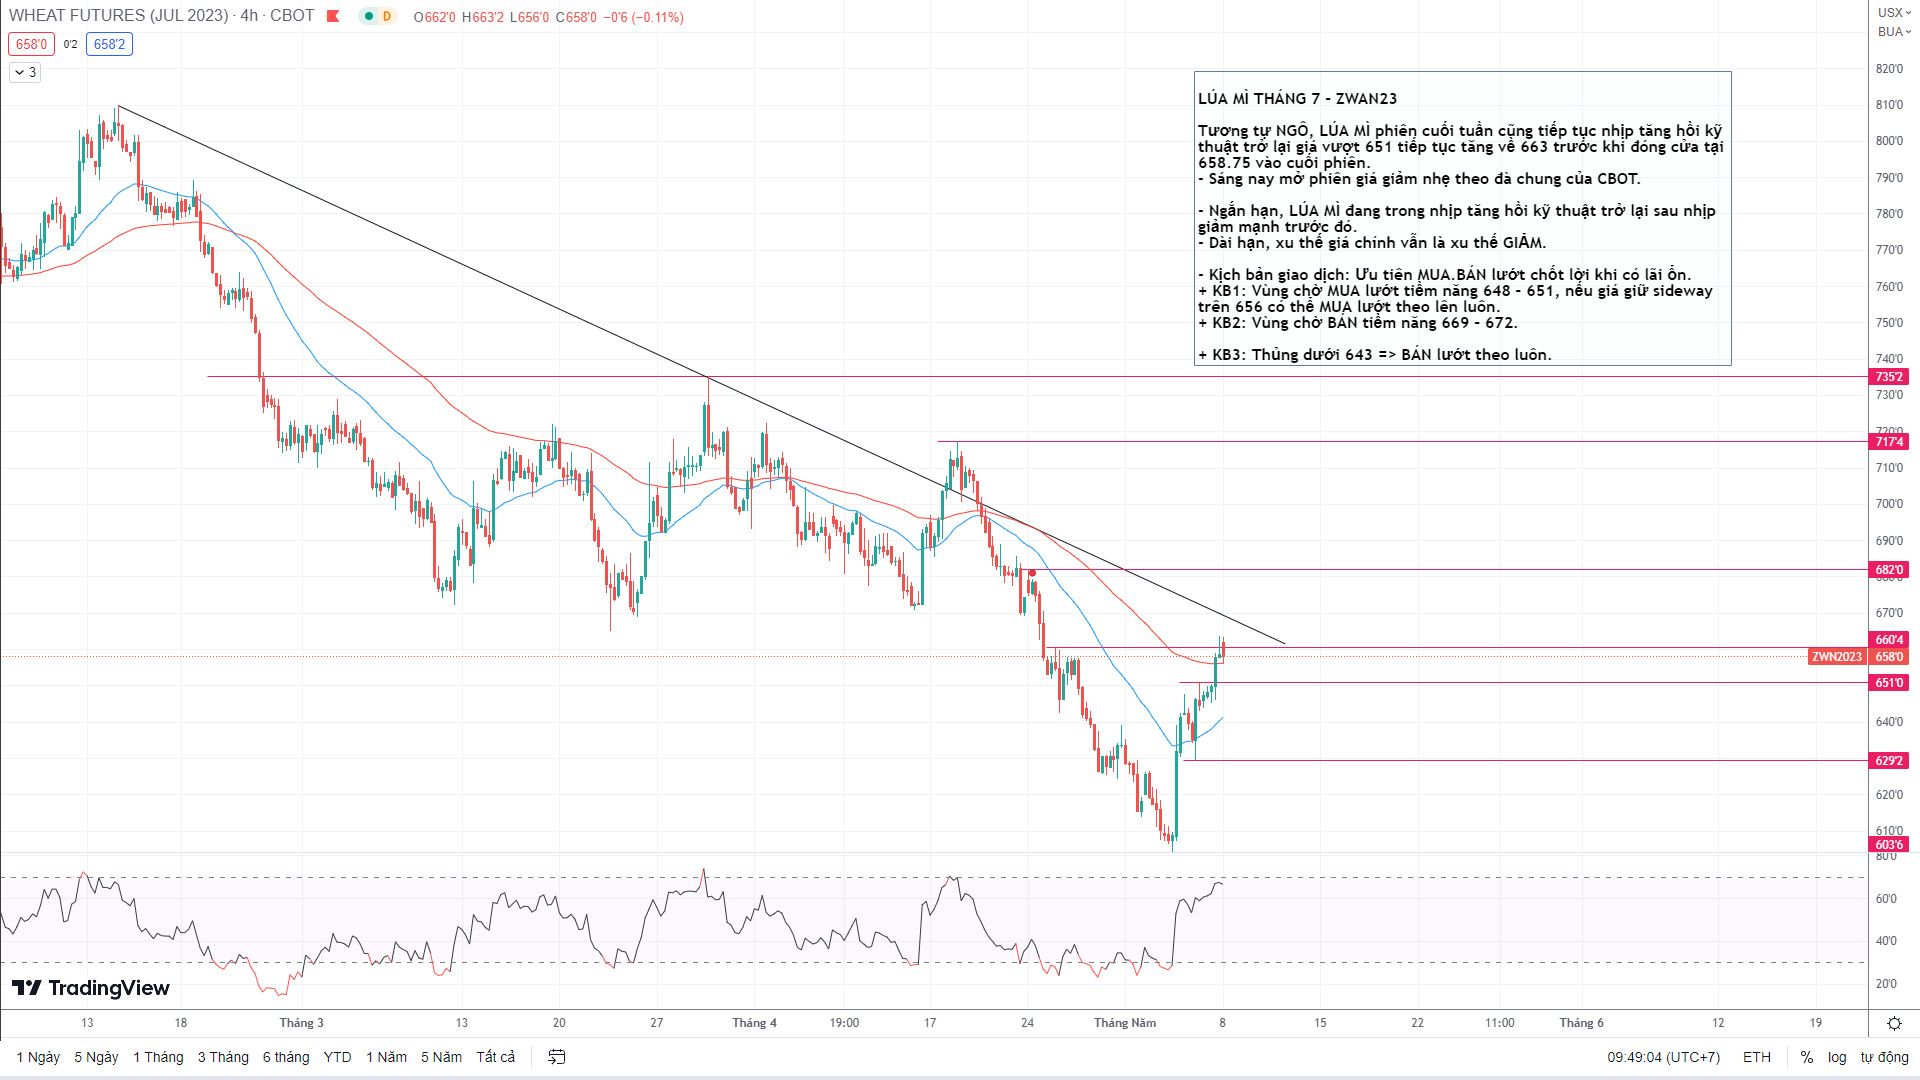Click the red flag icon beside CBOT
Screen dimensions: 1920x1080
(x=333, y=16)
